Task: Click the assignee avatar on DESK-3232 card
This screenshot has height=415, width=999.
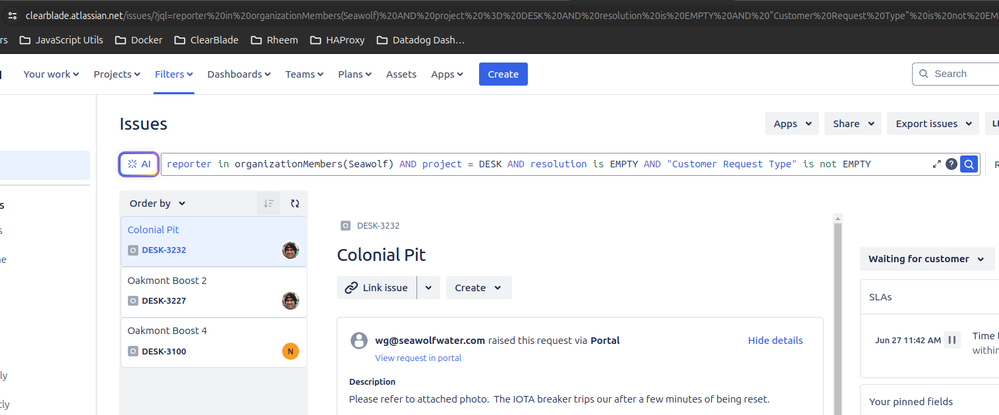Action: click(x=291, y=250)
